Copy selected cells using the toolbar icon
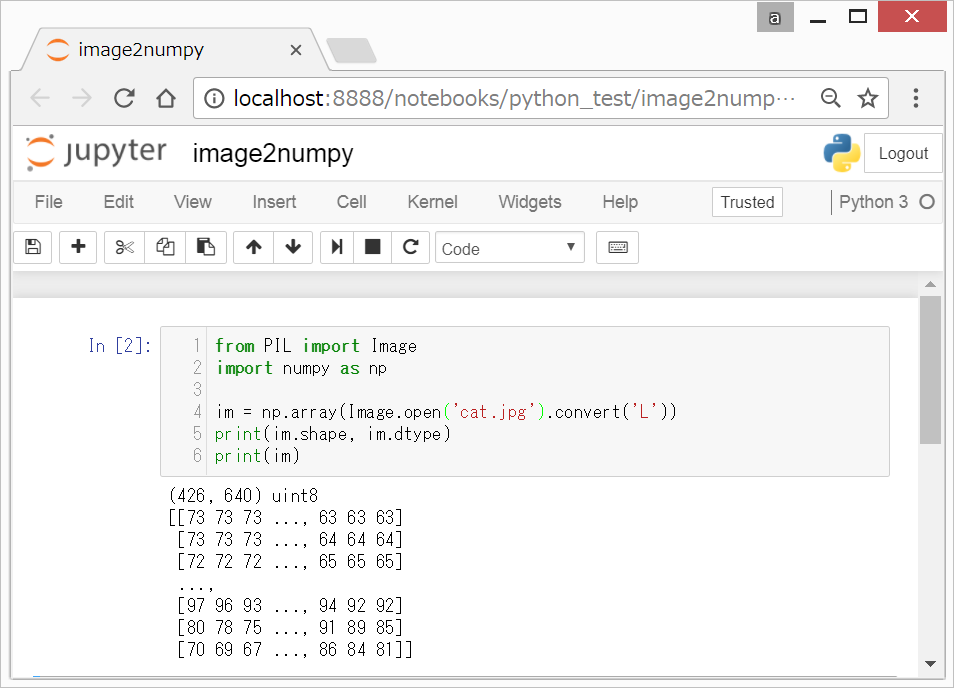This screenshot has width=954, height=688. pos(165,248)
